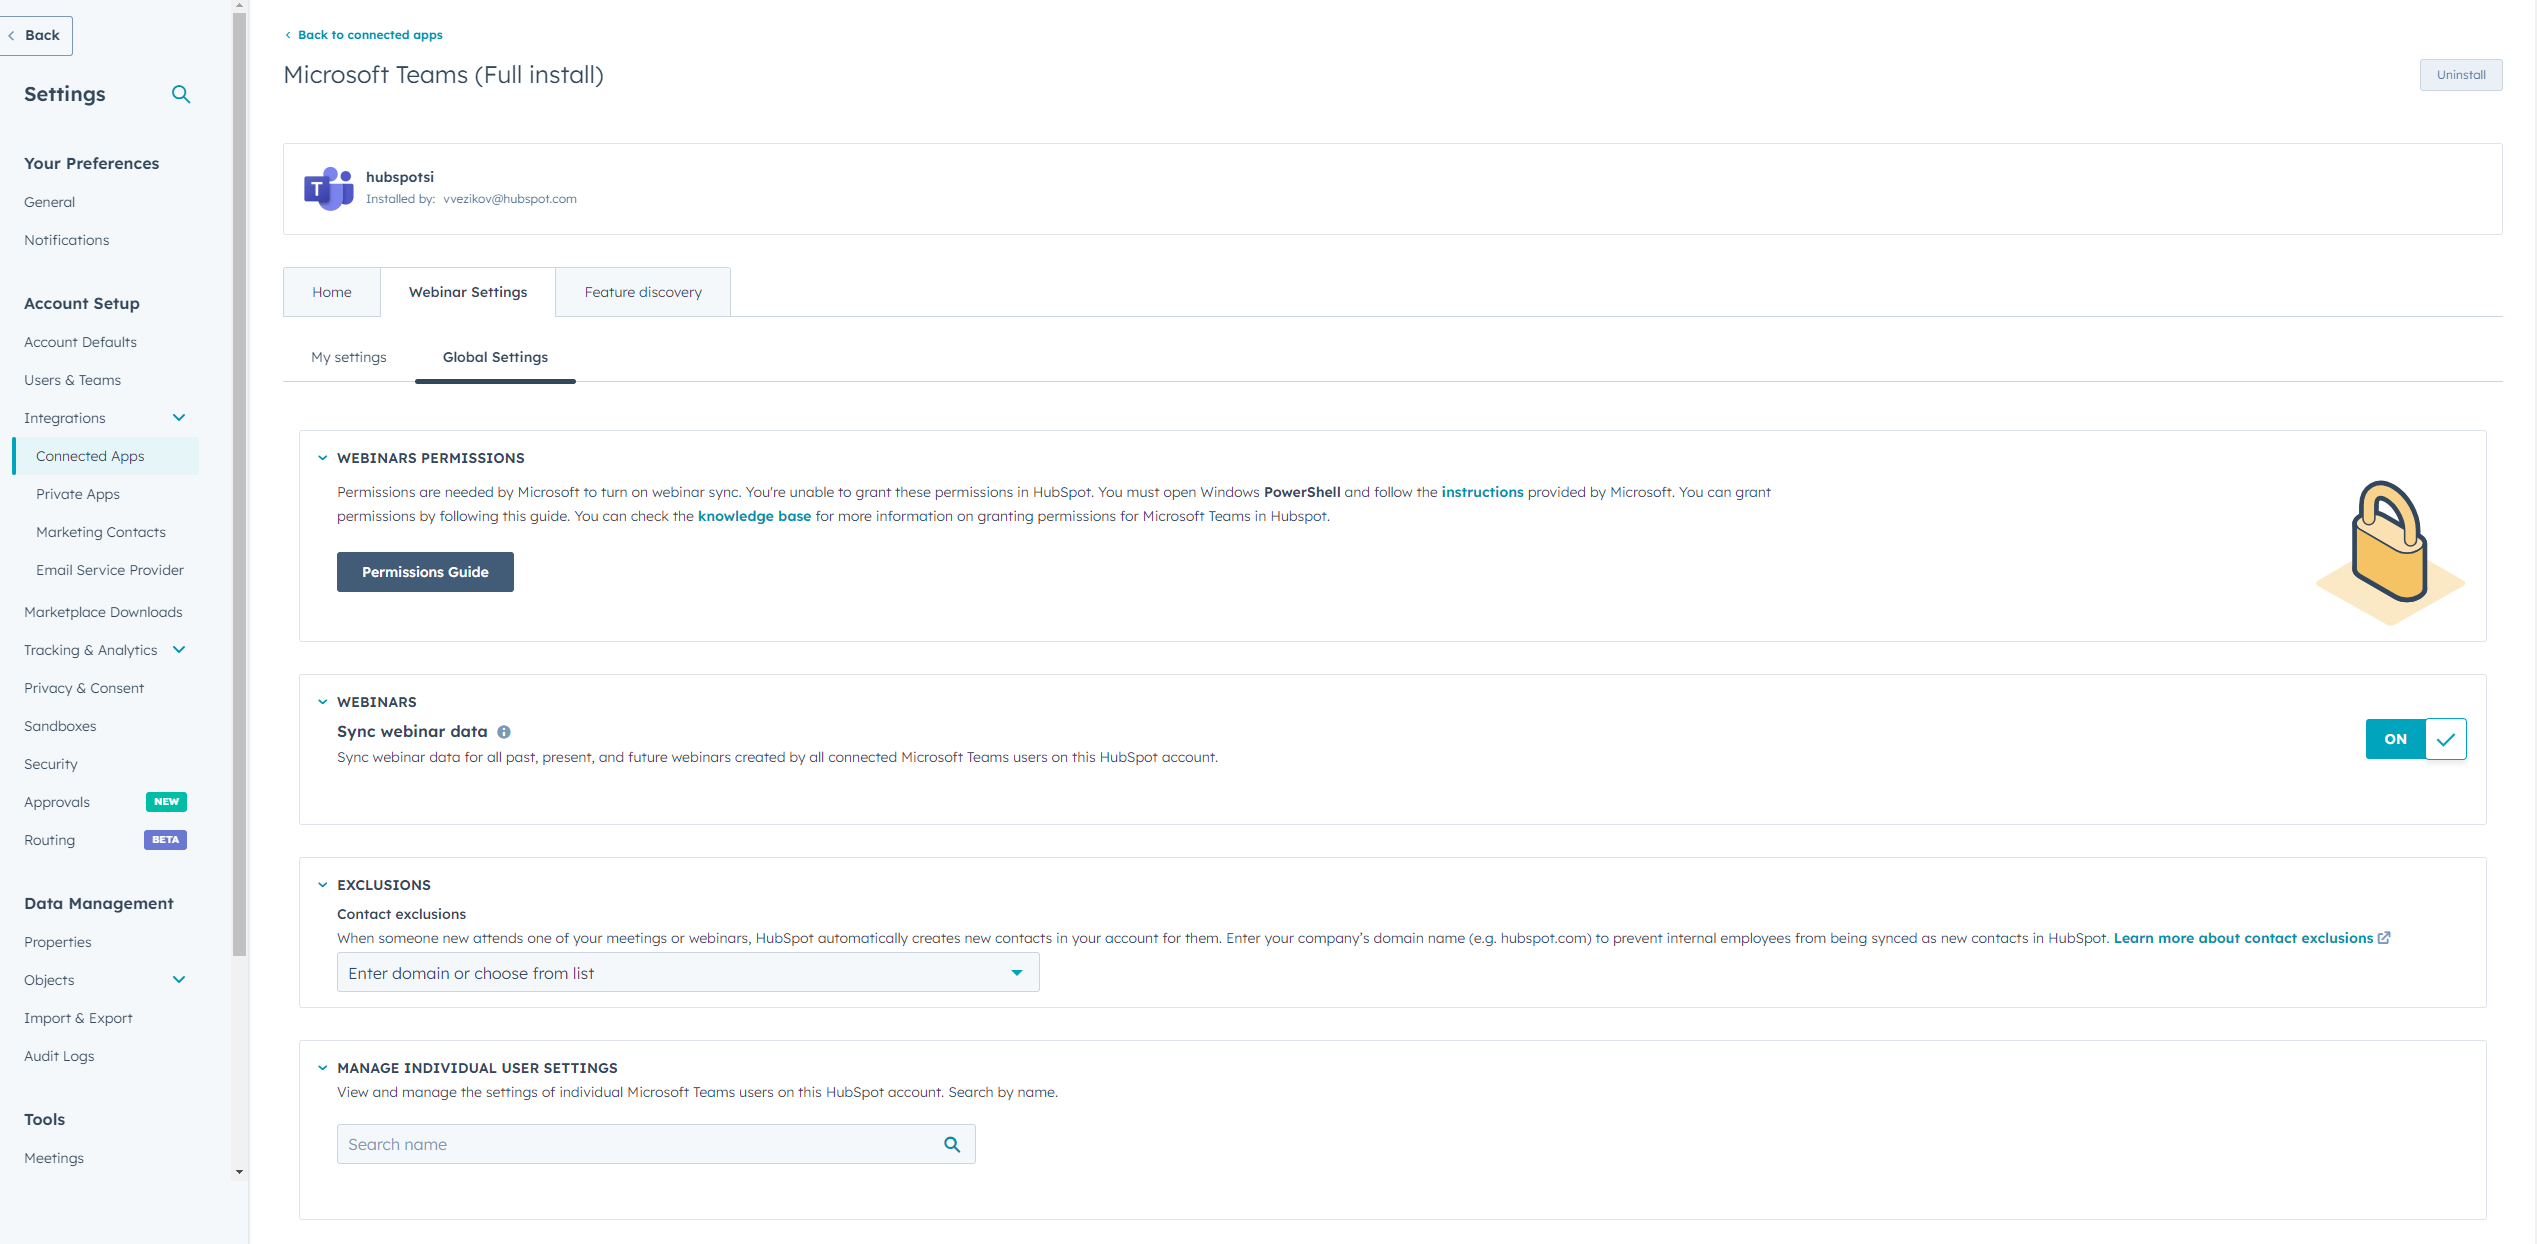Open the Feature discovery tab
Image resolution: width=2537 pixels, height=1244 pixels.
coord(643,292)
